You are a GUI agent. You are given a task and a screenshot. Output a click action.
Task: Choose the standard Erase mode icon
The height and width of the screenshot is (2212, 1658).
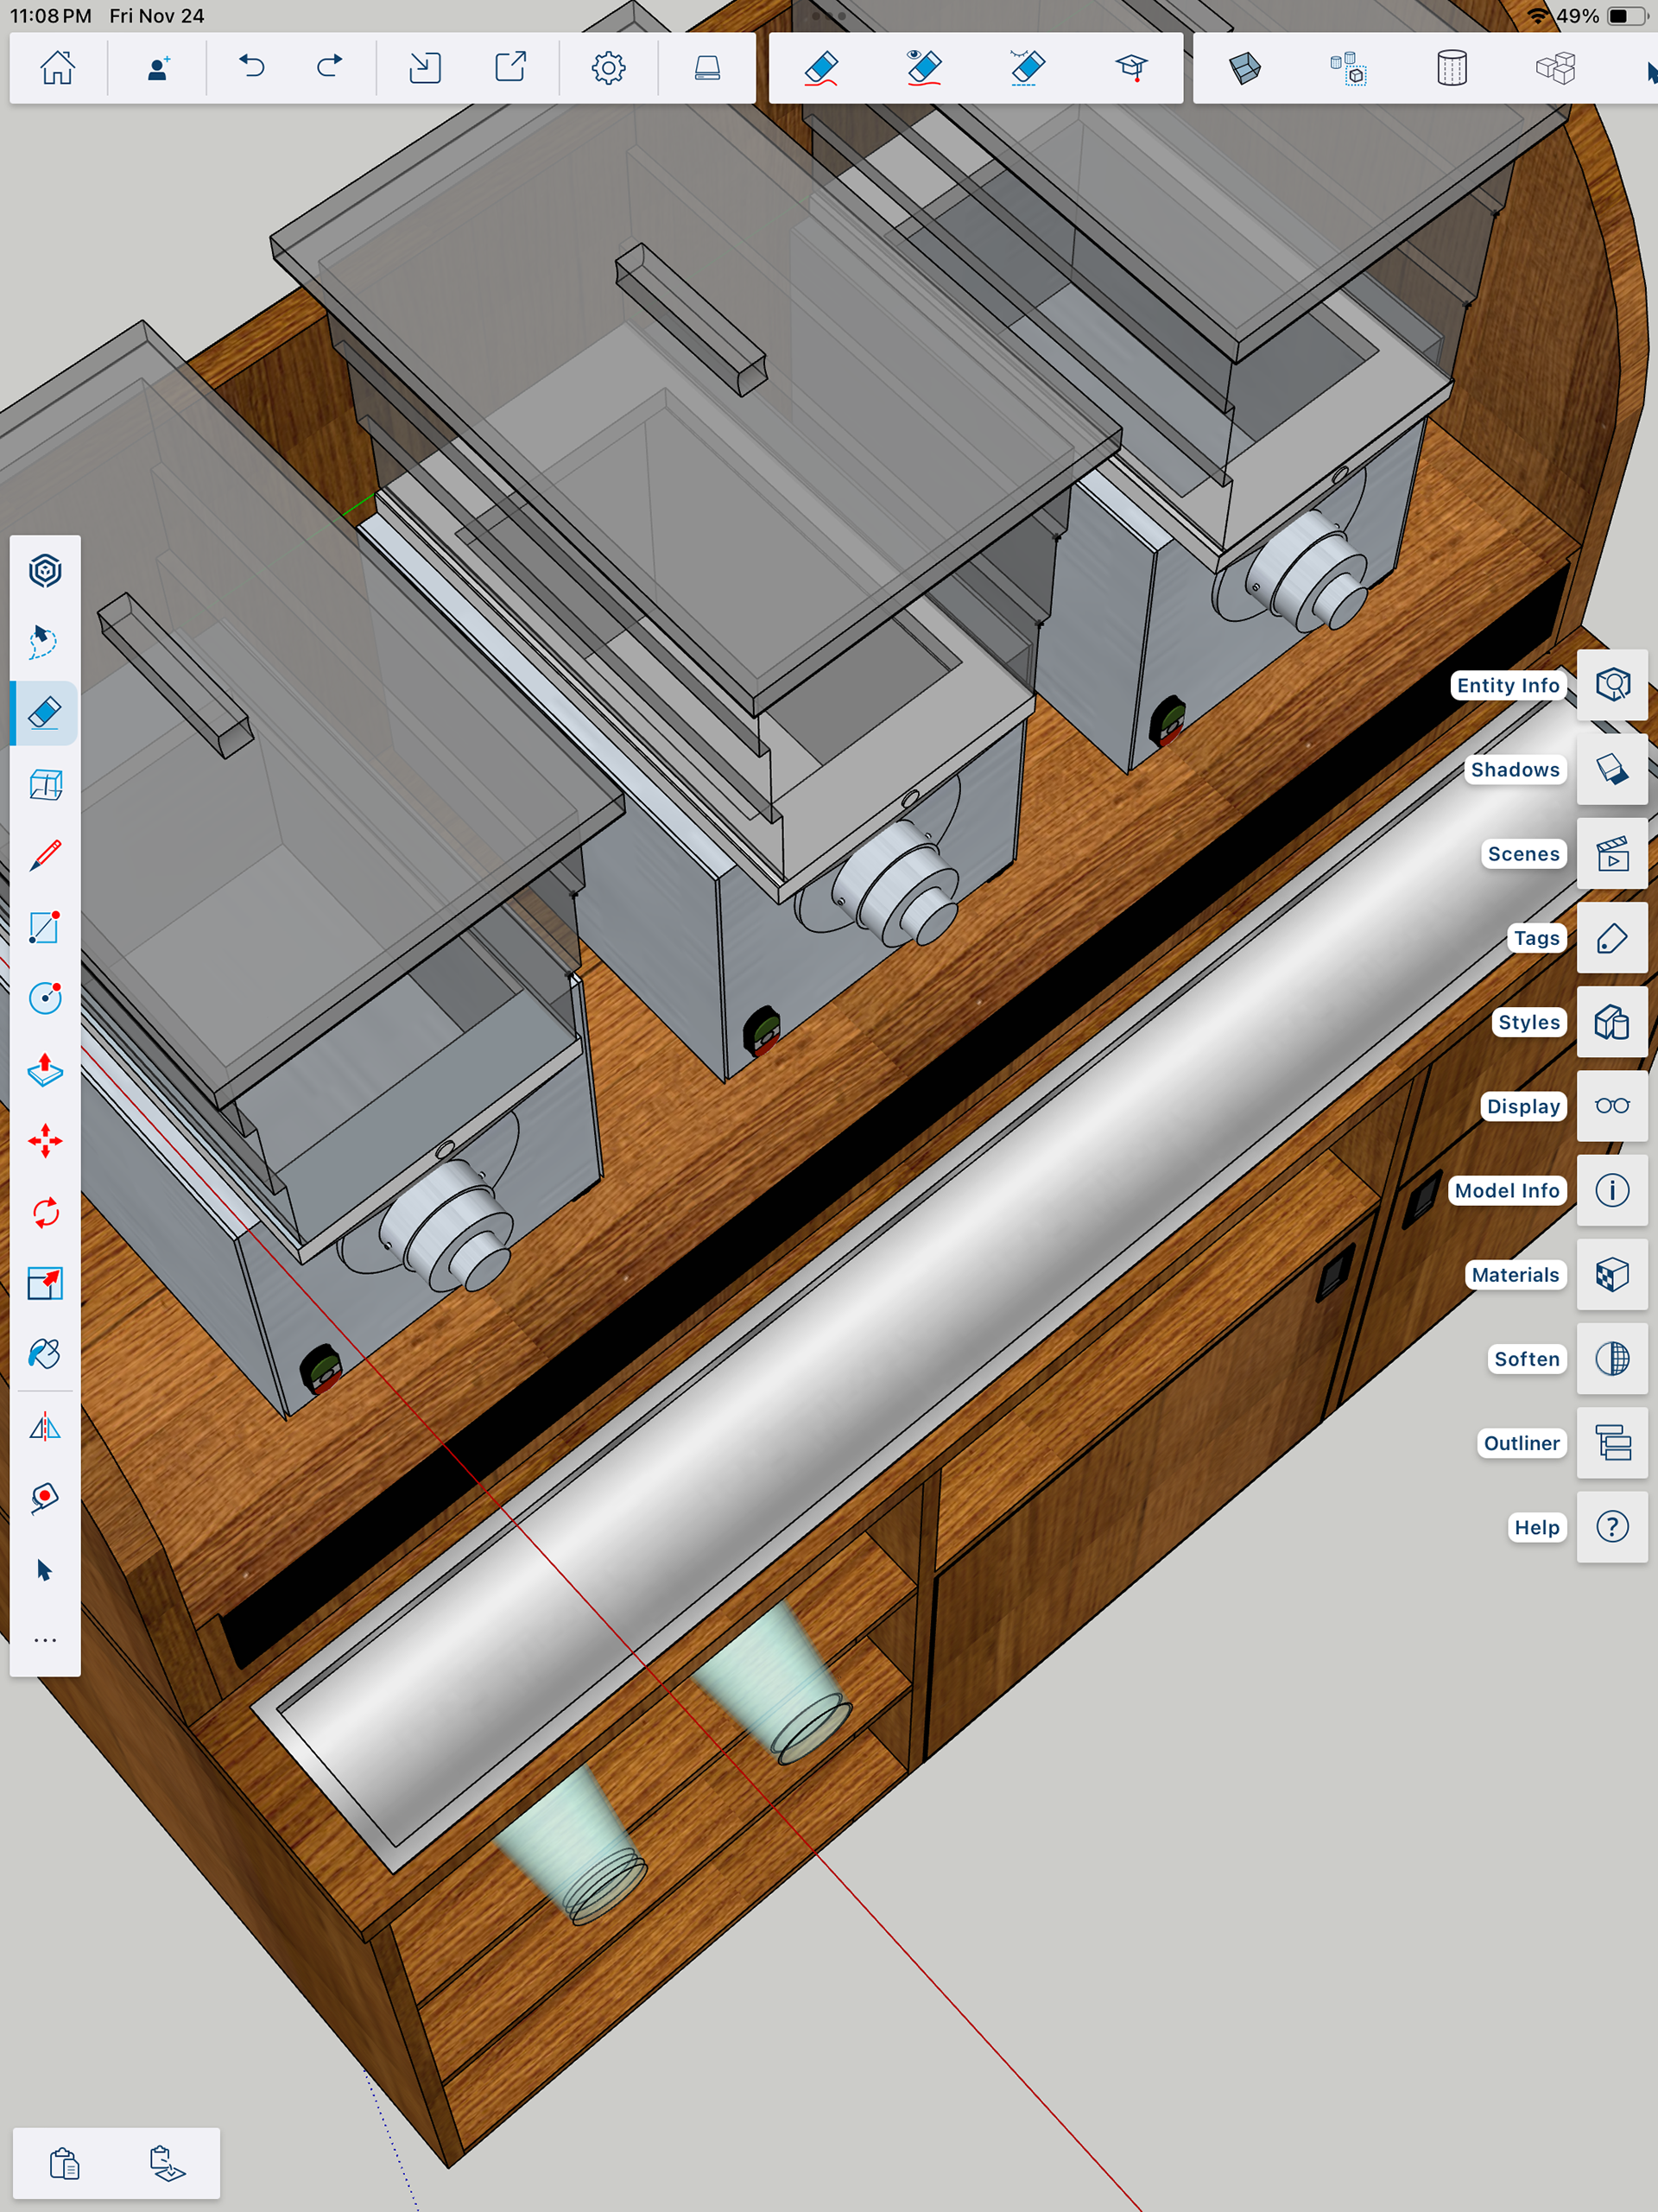(821, 68)
